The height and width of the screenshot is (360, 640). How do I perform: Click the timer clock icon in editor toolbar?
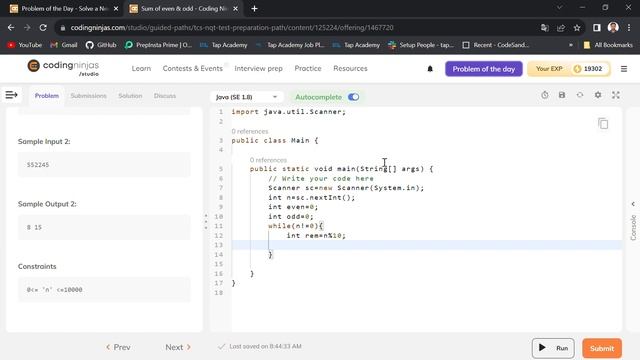pyautogui.click(x=544, y=95)
